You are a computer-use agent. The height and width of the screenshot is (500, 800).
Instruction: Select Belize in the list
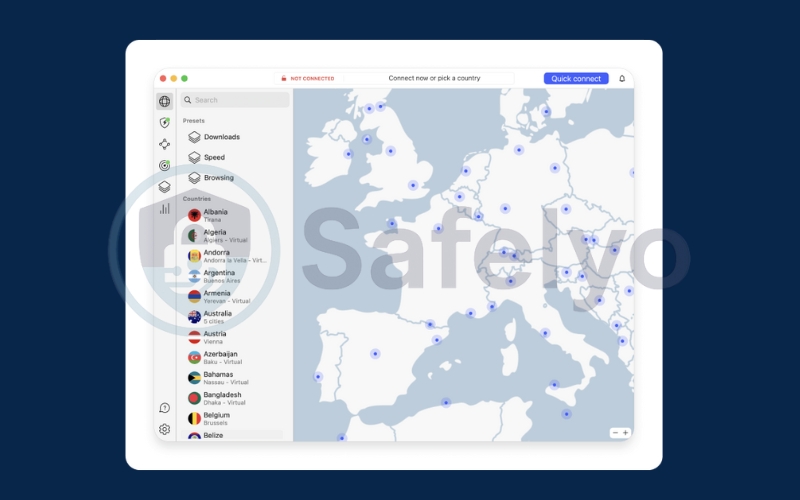232,435
